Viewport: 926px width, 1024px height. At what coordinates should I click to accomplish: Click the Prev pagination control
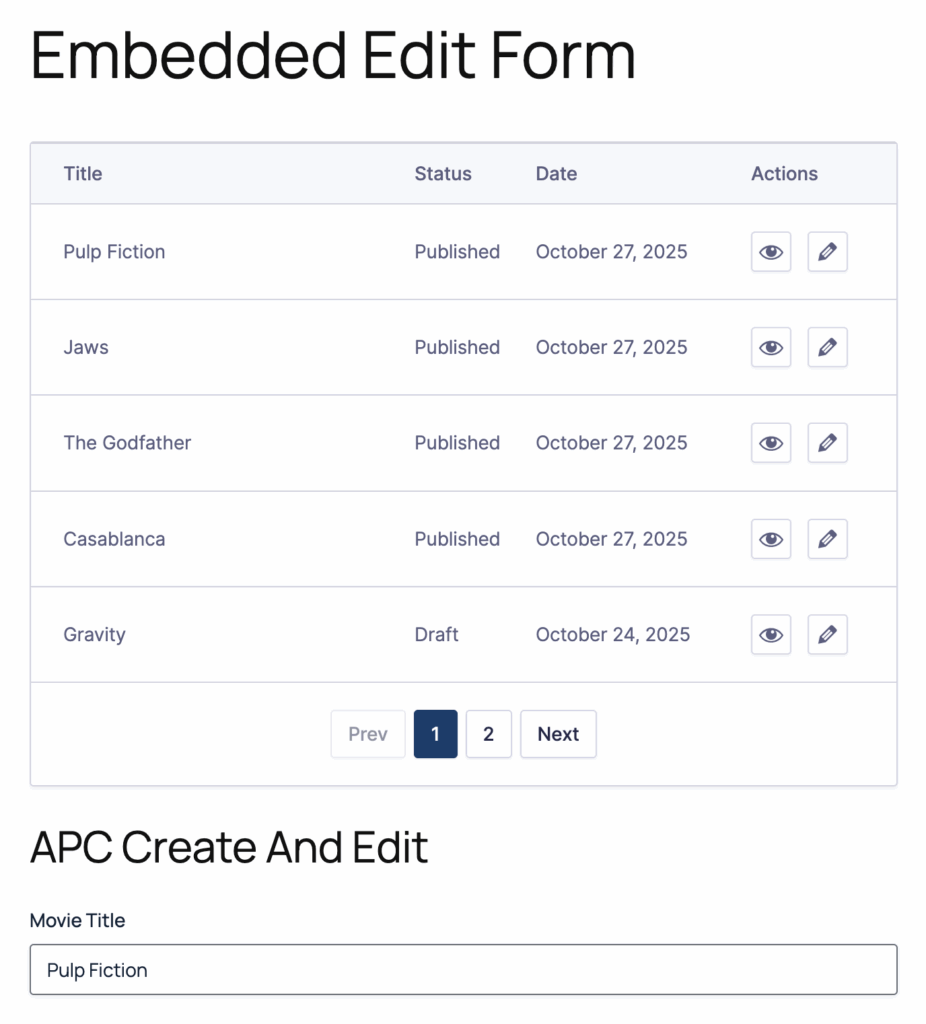(368, 734)
